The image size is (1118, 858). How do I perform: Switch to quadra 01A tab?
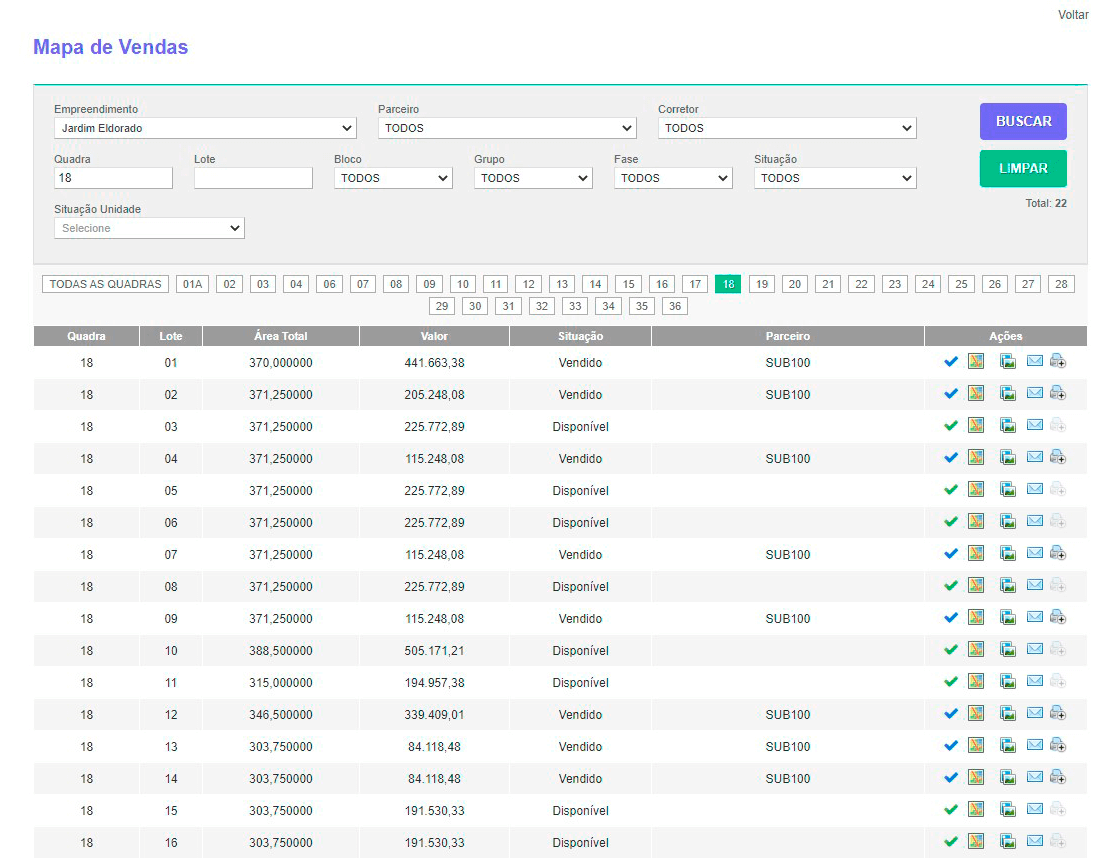click(192, 284)
